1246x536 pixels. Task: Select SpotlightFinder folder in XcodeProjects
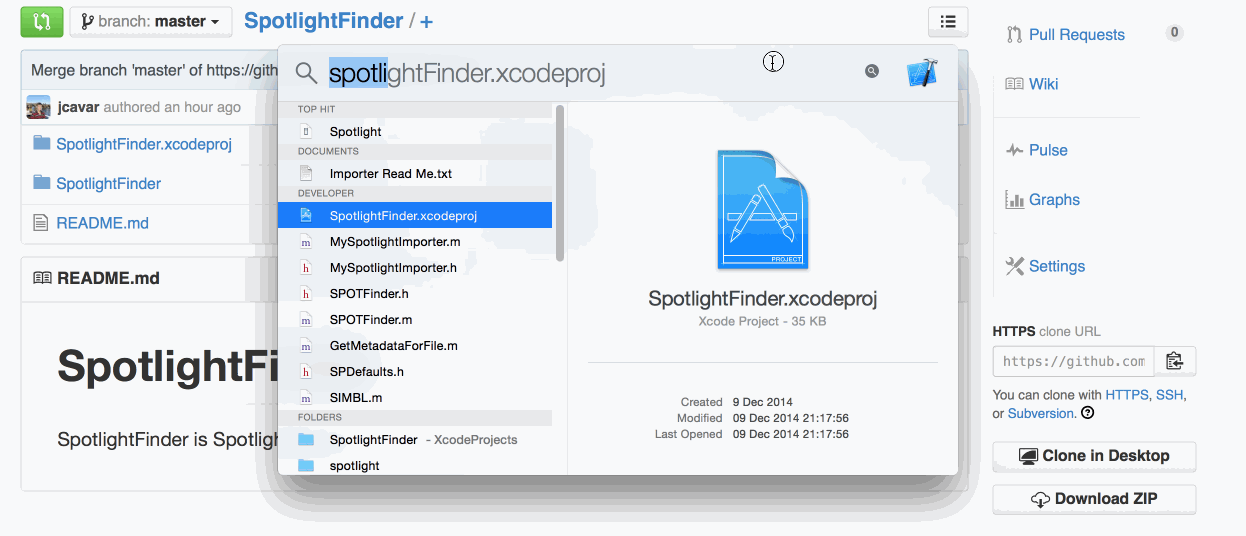click(415, 439)
